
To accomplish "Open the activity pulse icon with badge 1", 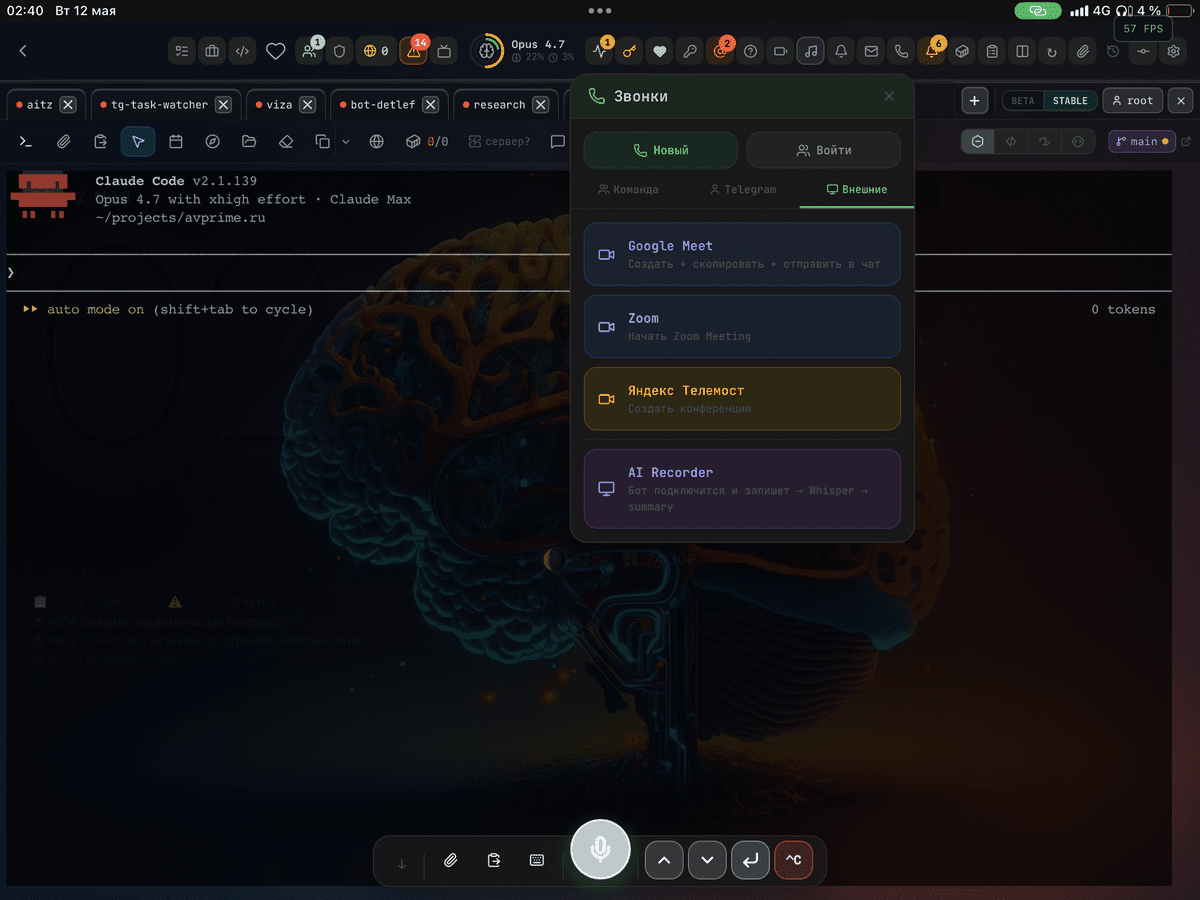I will tap(601, 51).
